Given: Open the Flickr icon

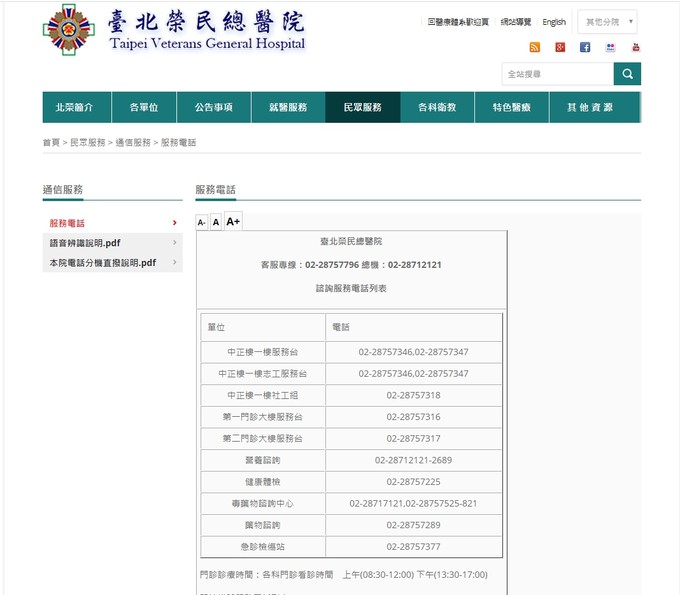Looking at the screenshot, I should 610,47.
